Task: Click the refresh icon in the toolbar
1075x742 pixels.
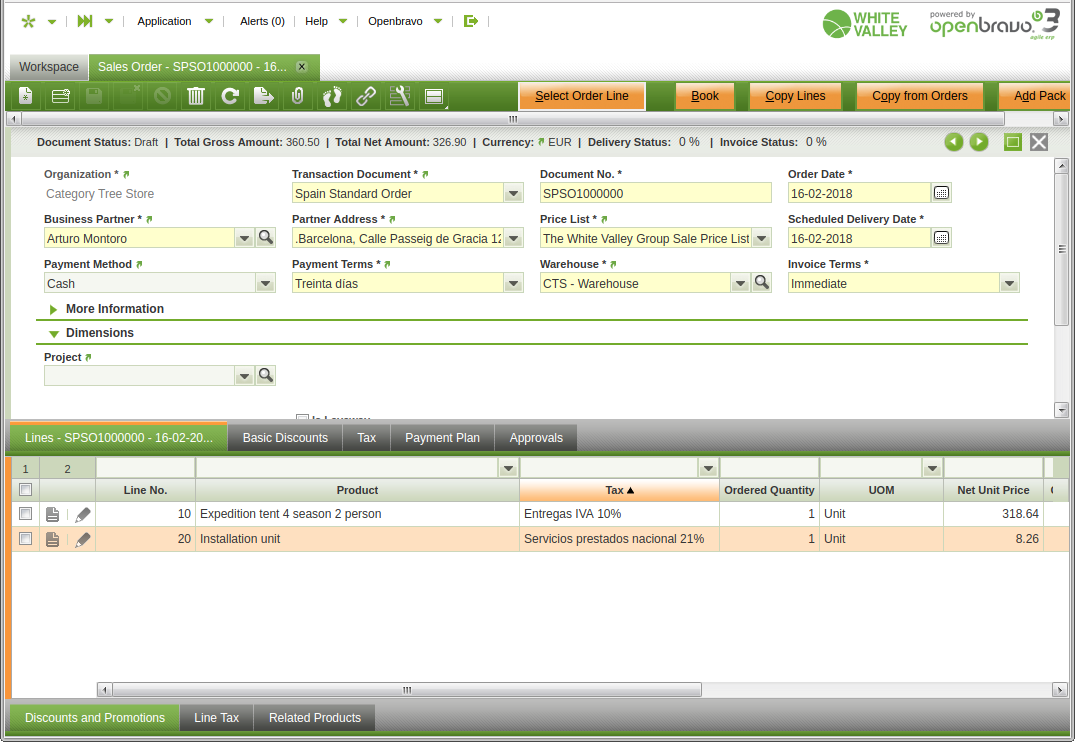Action: point(230,96)
